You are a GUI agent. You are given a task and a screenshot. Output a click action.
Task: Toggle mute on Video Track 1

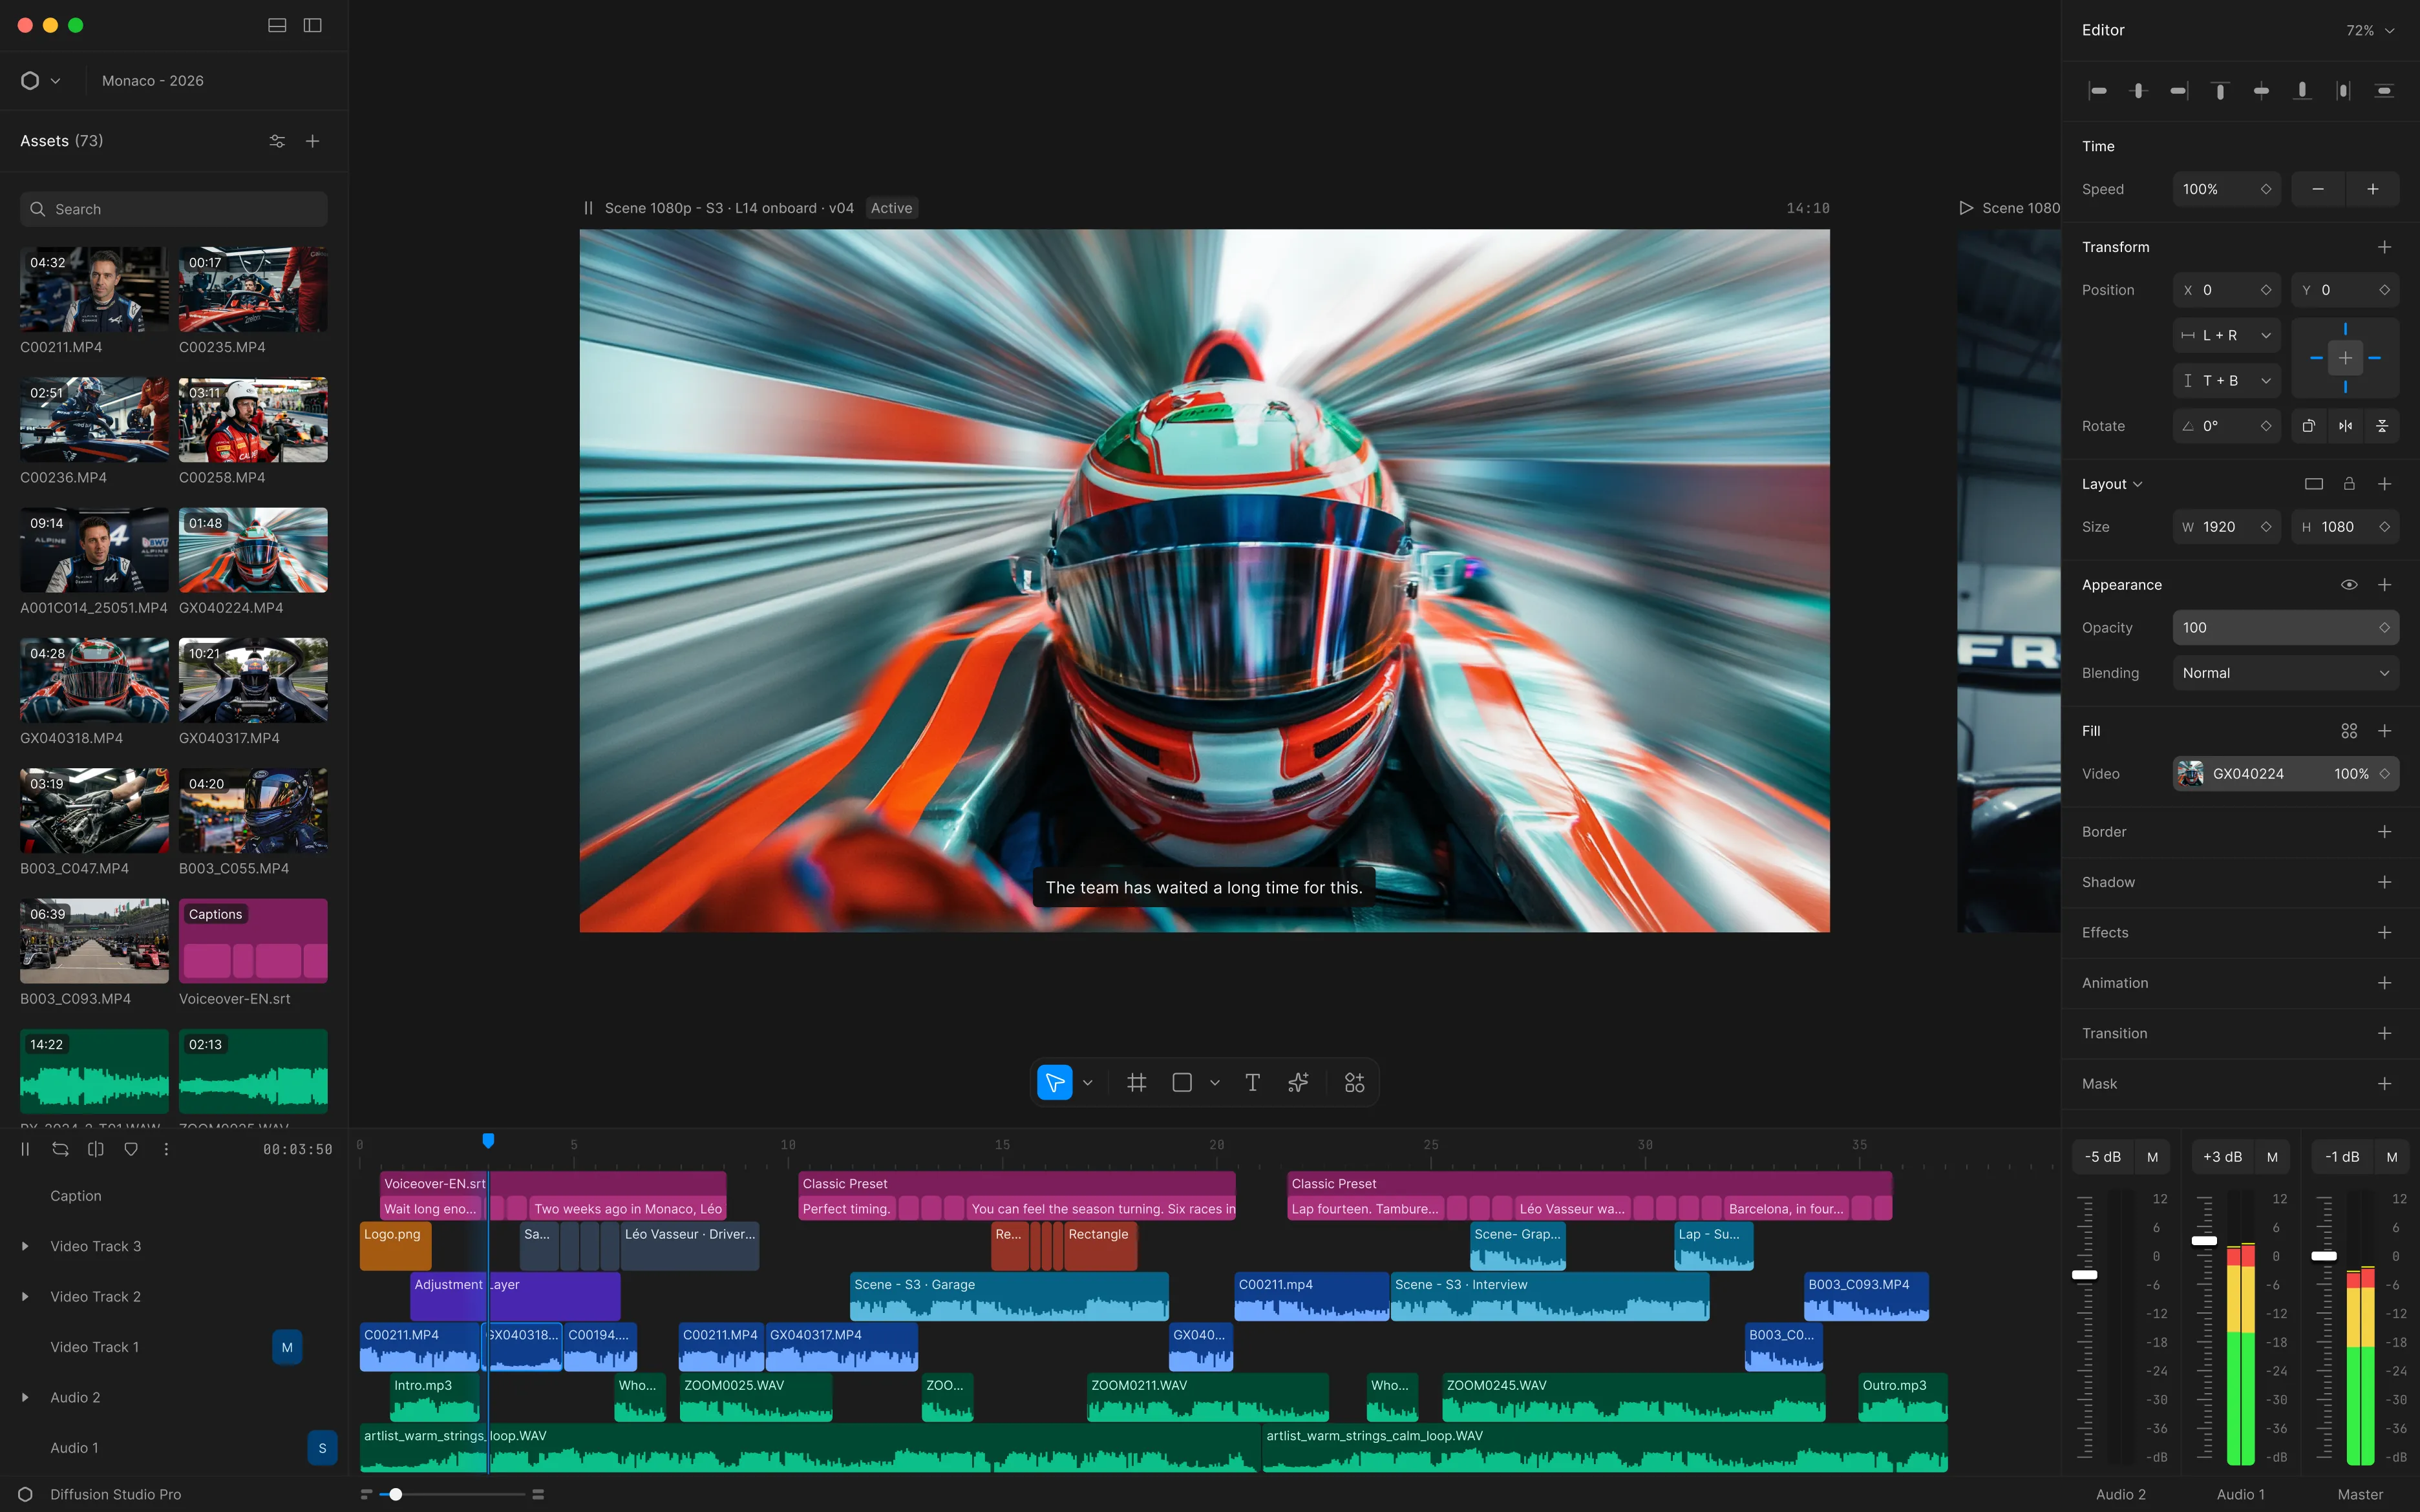tap(287, 1347)
